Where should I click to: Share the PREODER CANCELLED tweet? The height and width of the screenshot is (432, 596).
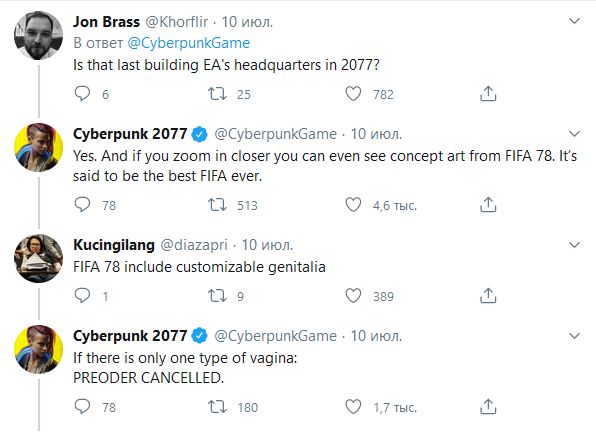pos(488,407)
